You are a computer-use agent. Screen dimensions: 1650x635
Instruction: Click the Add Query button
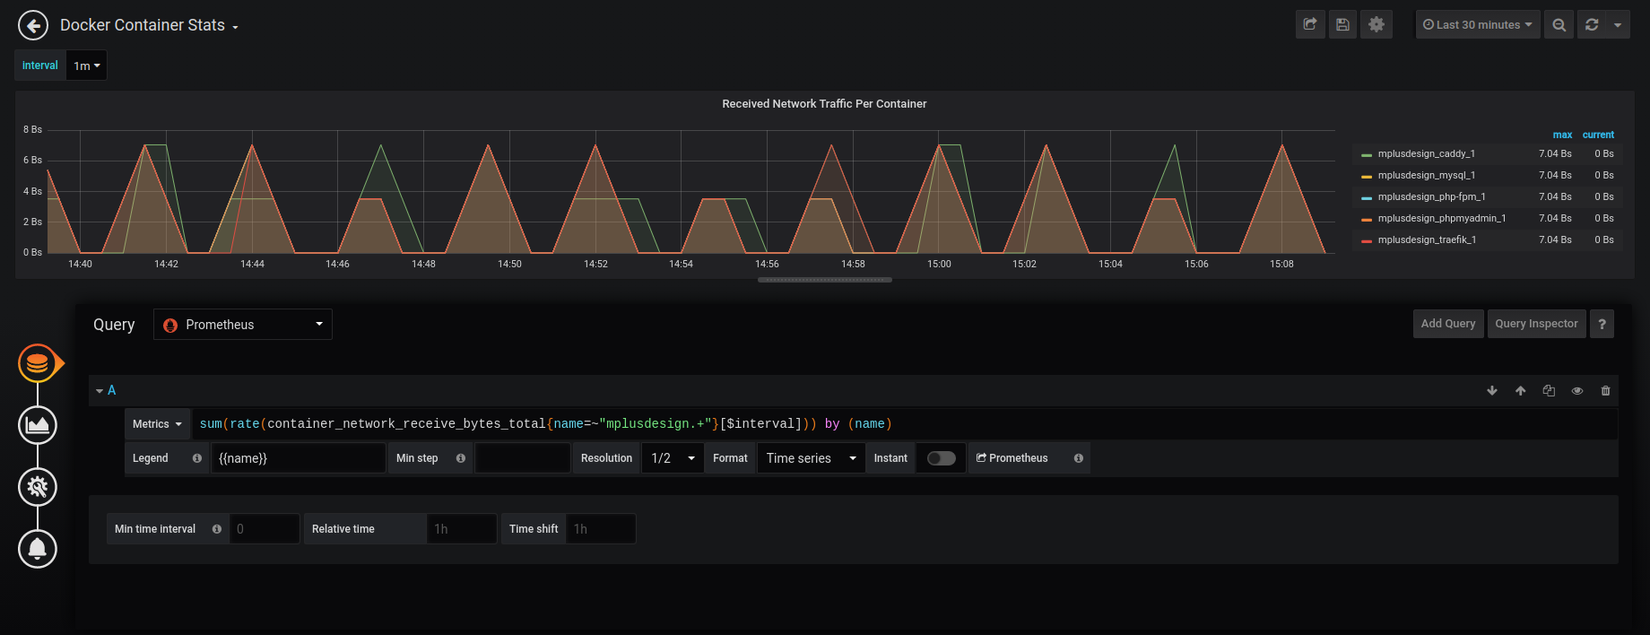point(1447,324)
